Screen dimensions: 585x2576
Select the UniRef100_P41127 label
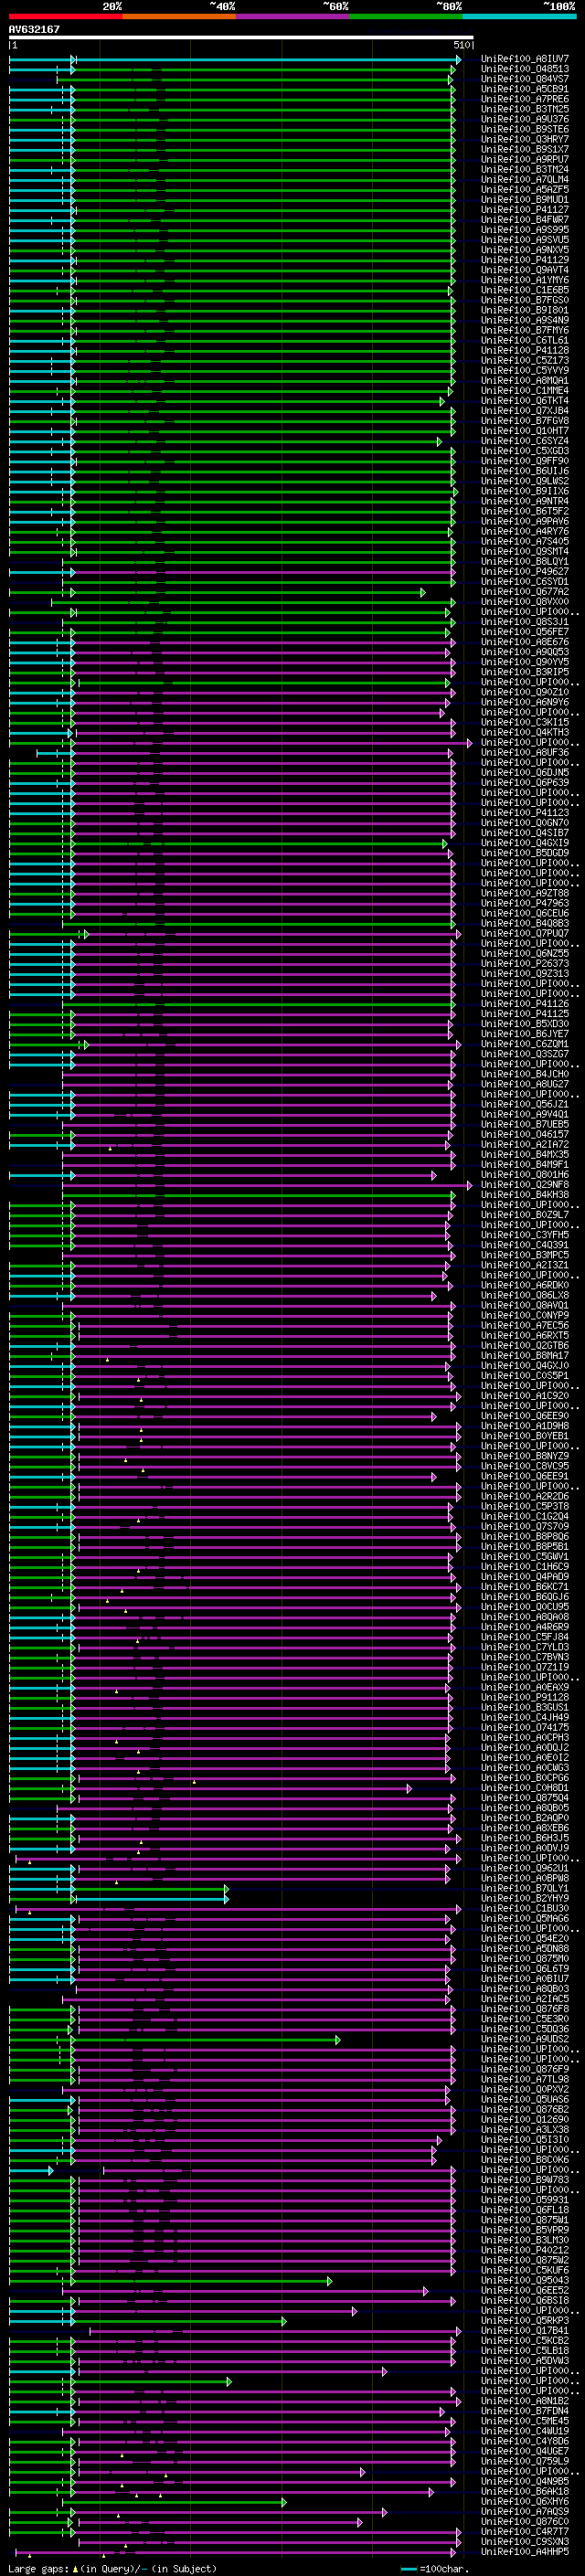(524, 210)
